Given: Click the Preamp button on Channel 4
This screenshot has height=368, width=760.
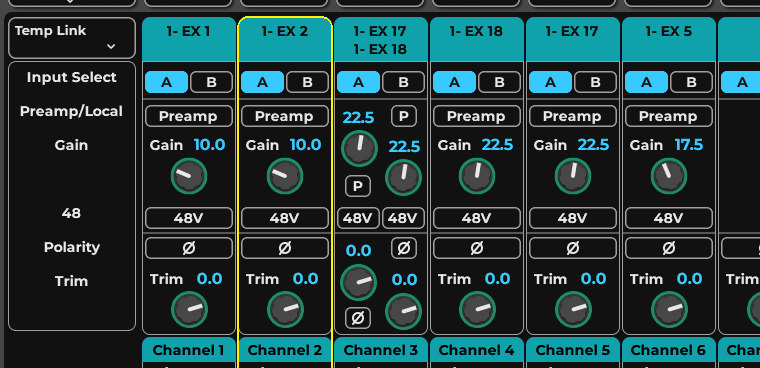Looking at the screenshot, I should 476,116.
